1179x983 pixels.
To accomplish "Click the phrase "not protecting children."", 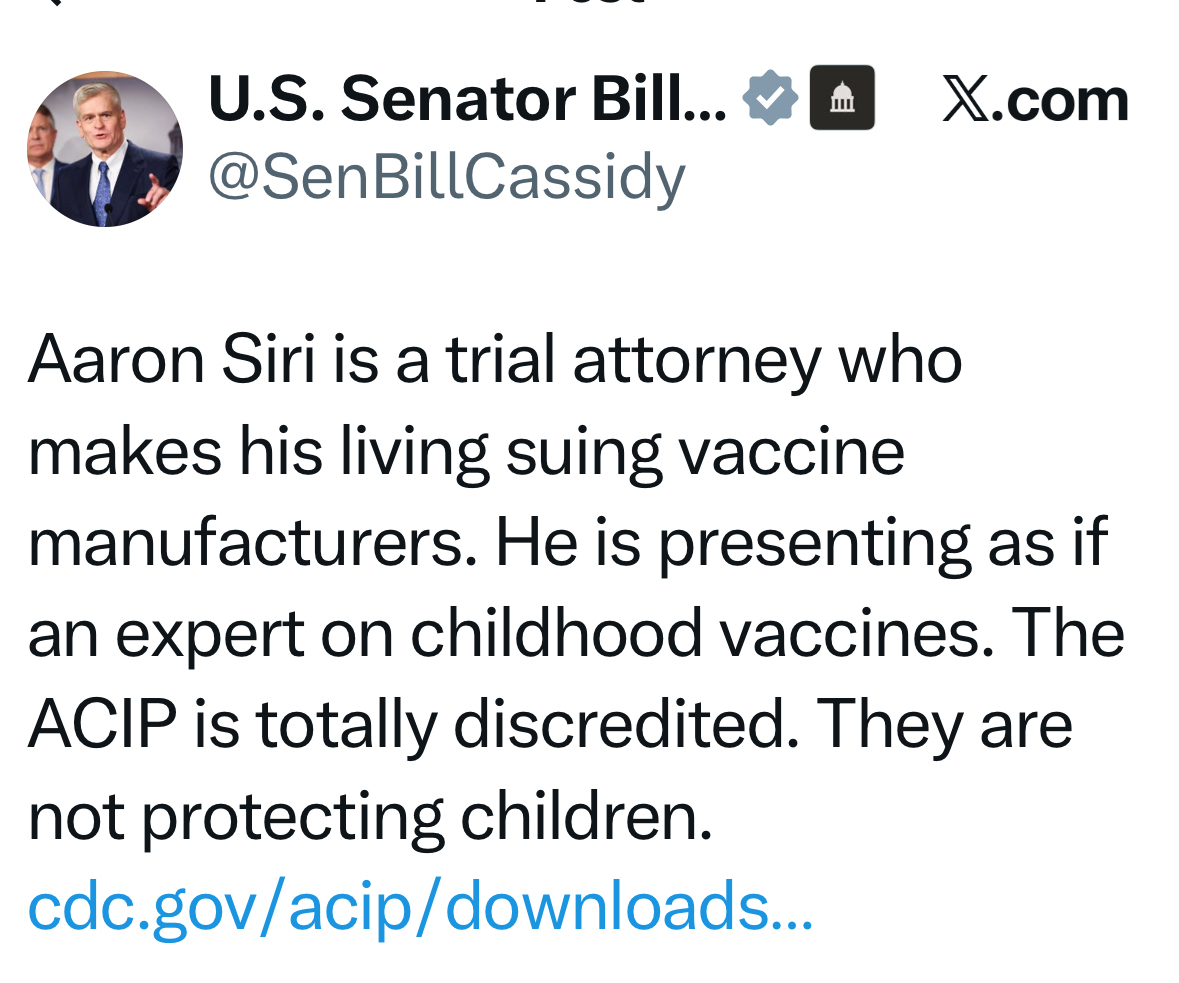I will 370,816.
